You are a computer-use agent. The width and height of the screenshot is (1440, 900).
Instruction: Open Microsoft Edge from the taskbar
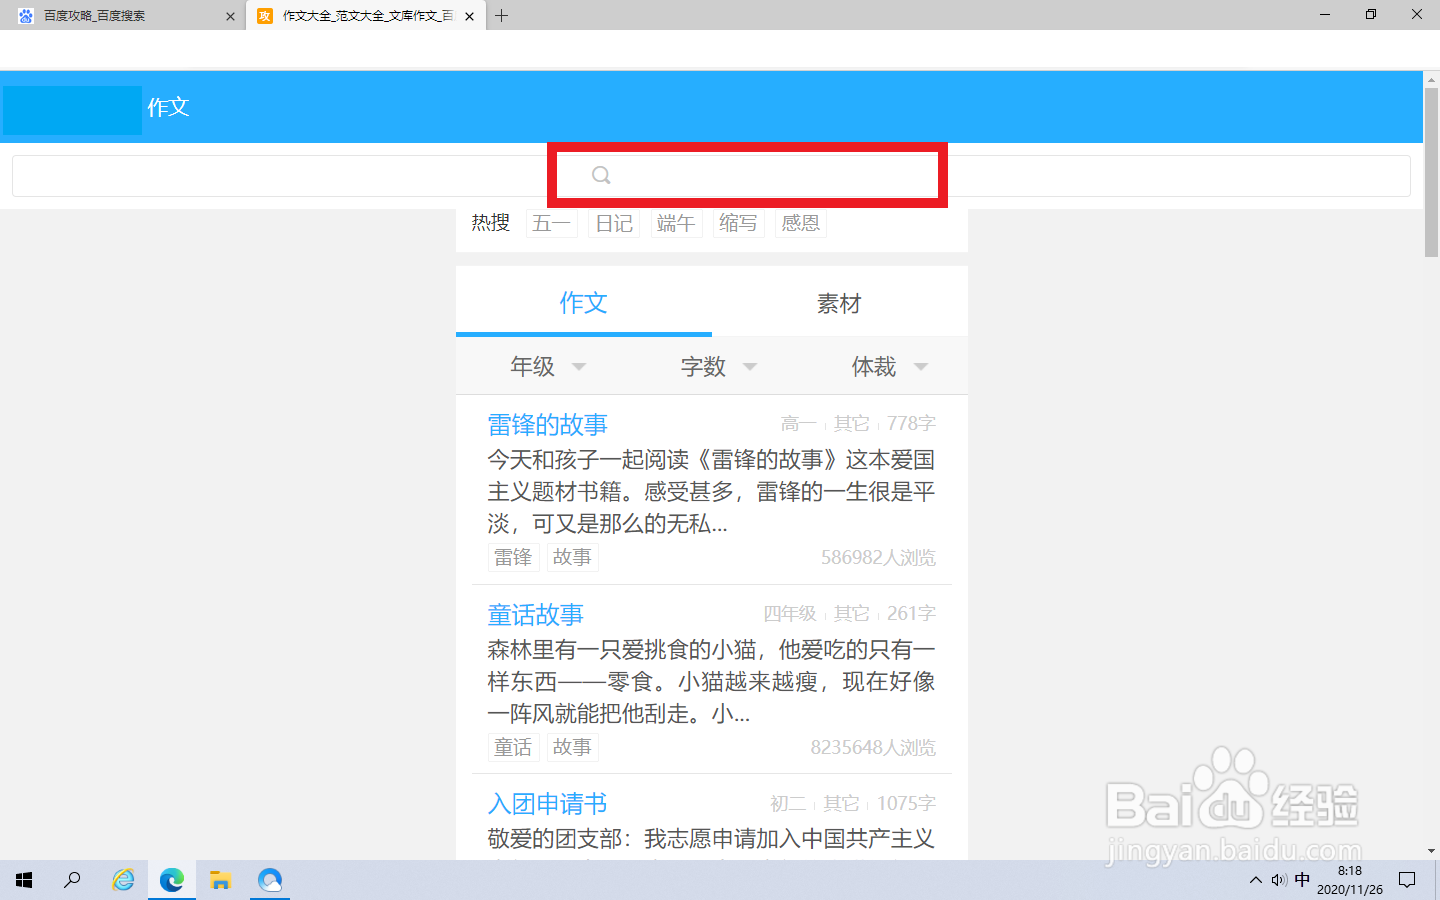click(x=171, y=880)
